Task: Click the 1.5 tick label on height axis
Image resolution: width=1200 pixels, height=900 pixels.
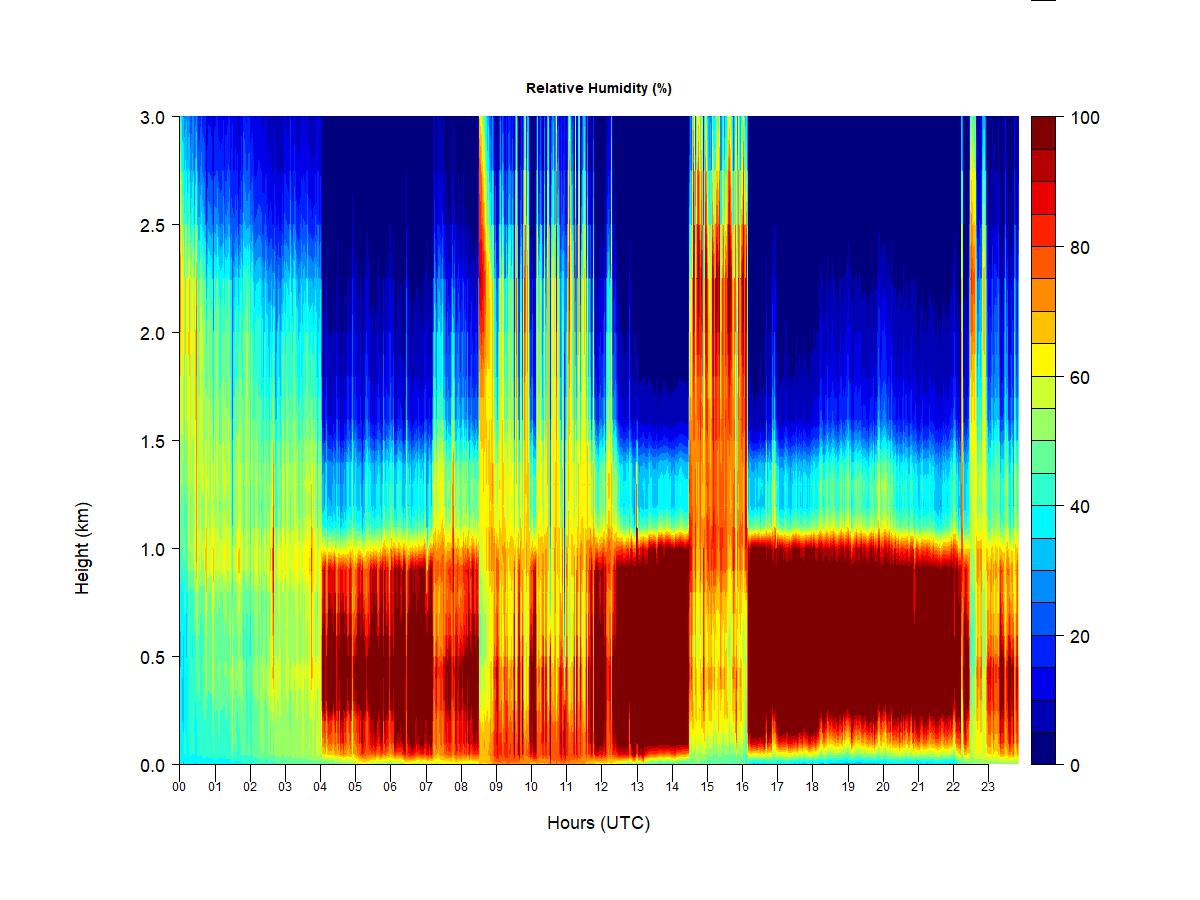Action: [x=151, y=441]
